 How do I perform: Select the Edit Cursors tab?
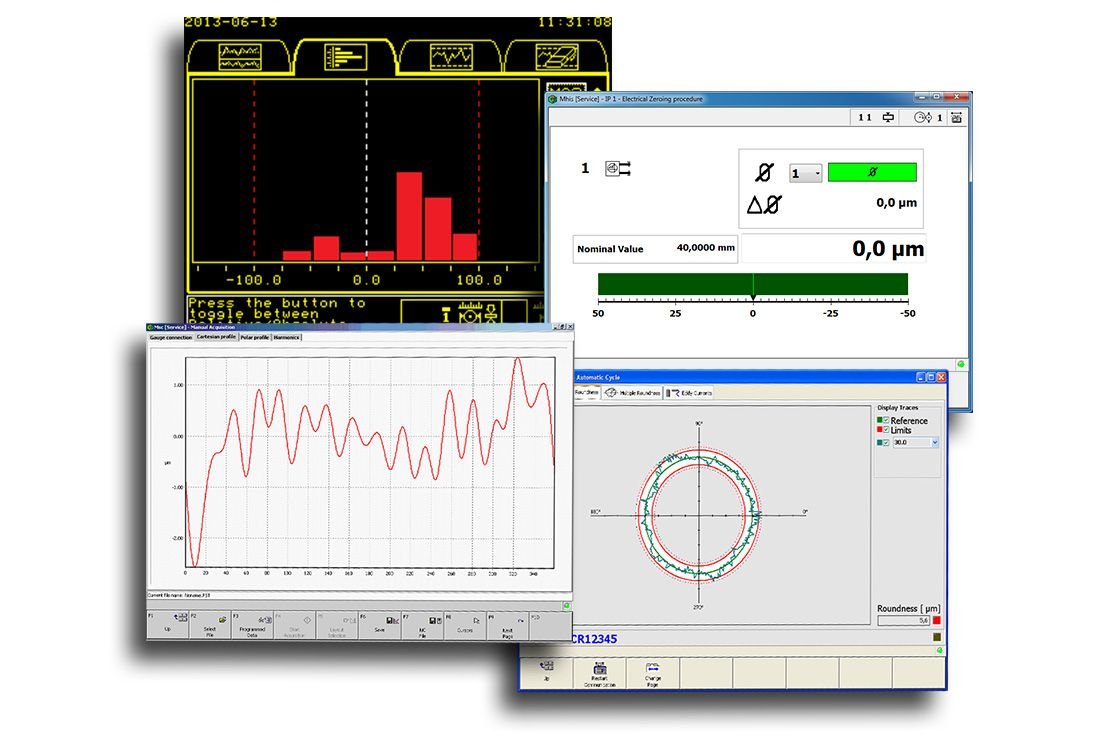click(x=690, y=393)
